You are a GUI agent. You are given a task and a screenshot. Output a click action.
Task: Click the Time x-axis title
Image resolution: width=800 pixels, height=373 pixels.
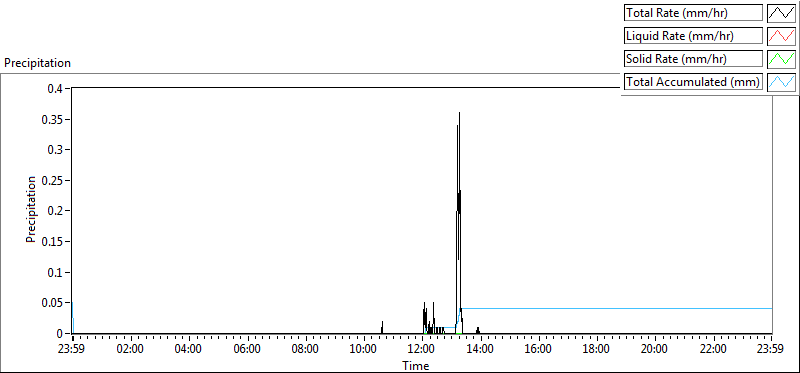[416, 365]
